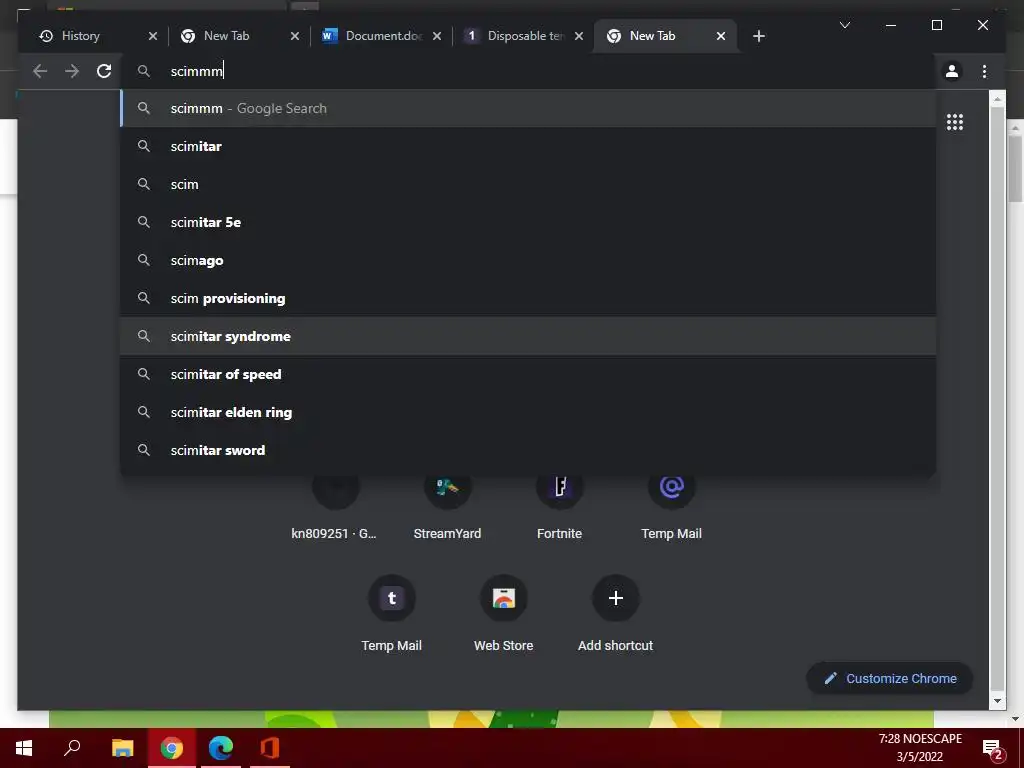Click the New Tab page scrollbar up arrow

coord(997,99)
